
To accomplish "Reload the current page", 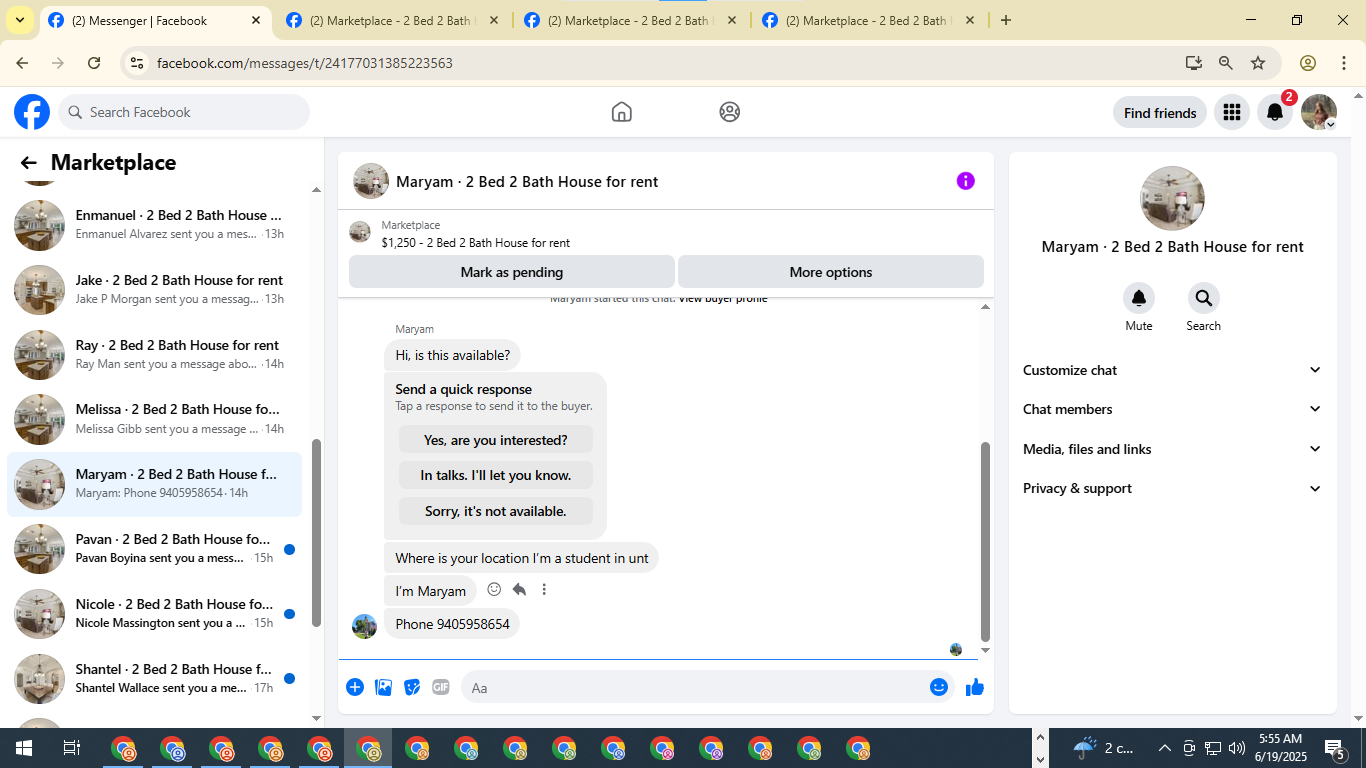I will (x=94, y=63).
